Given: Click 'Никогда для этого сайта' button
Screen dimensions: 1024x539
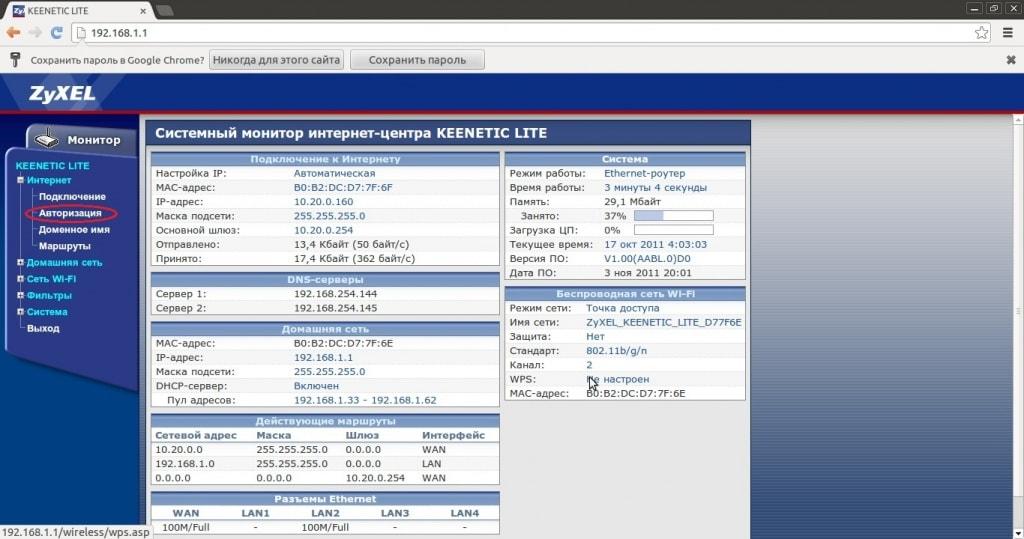Looking at the screenshot, I should point(276,59).
